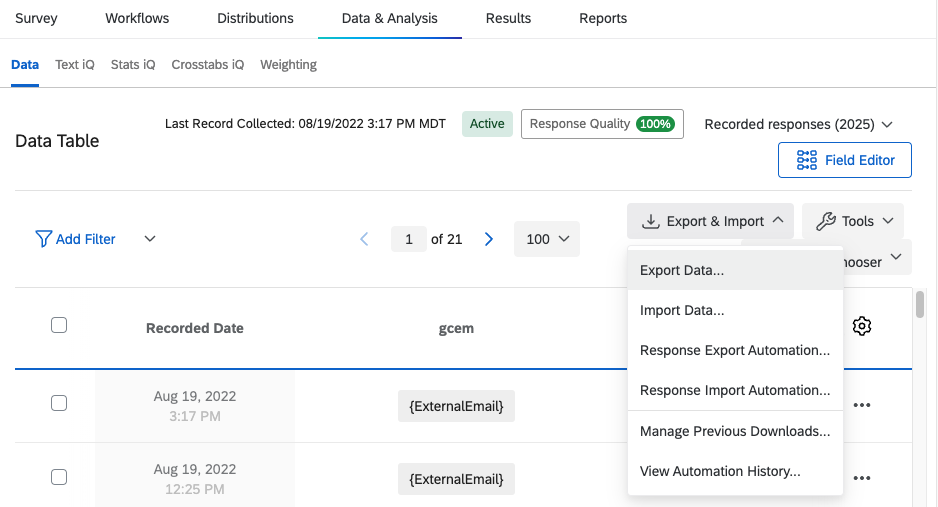Open the Distributions tab
Image resolution: width=938 pixels, height=507 pixels.
click(x=255, y=19)
